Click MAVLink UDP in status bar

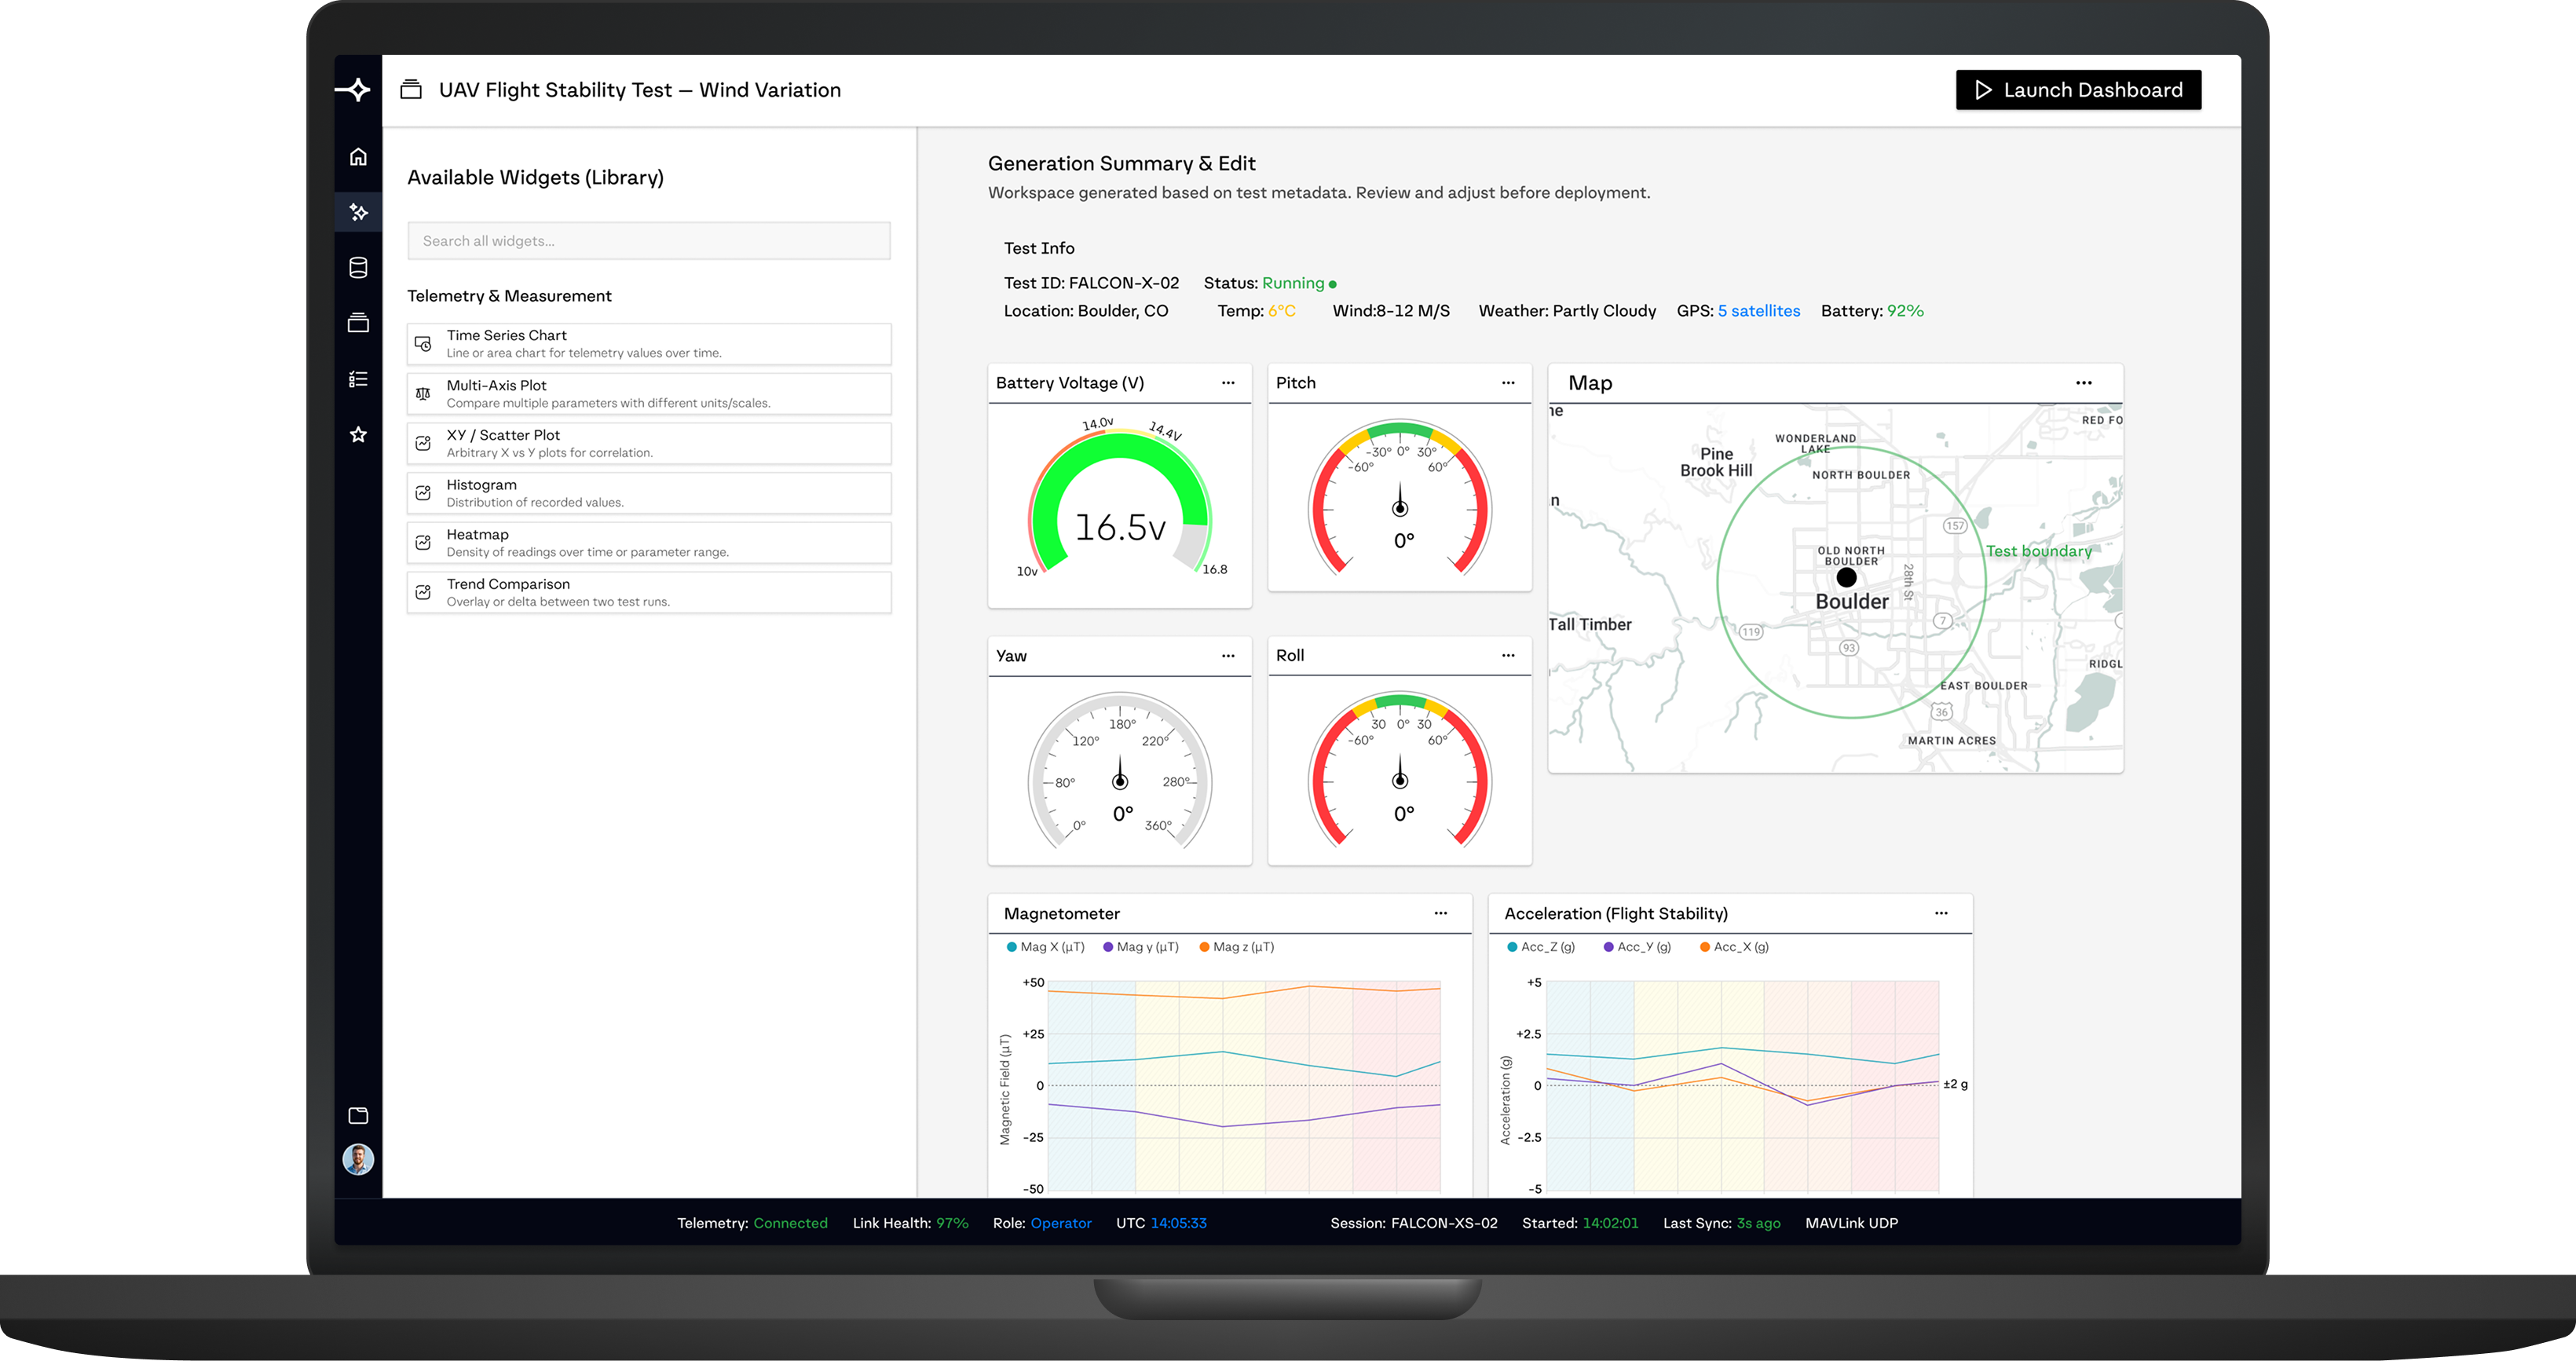point(1852,1223)
